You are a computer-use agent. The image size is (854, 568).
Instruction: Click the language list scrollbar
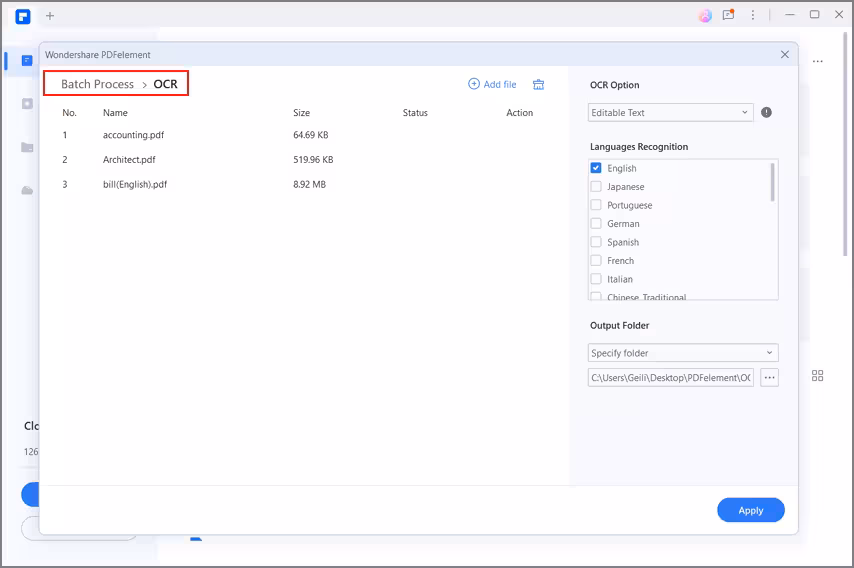point(772,182)
